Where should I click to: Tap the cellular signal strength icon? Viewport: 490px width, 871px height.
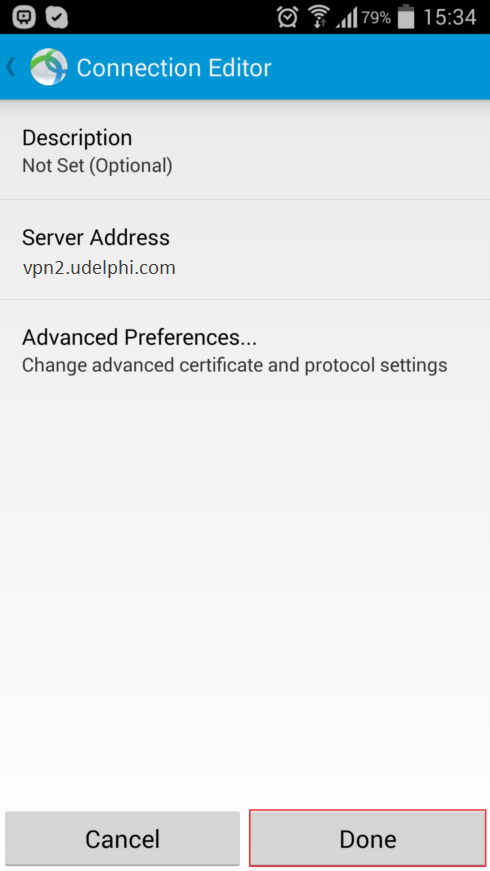point(347,18)
